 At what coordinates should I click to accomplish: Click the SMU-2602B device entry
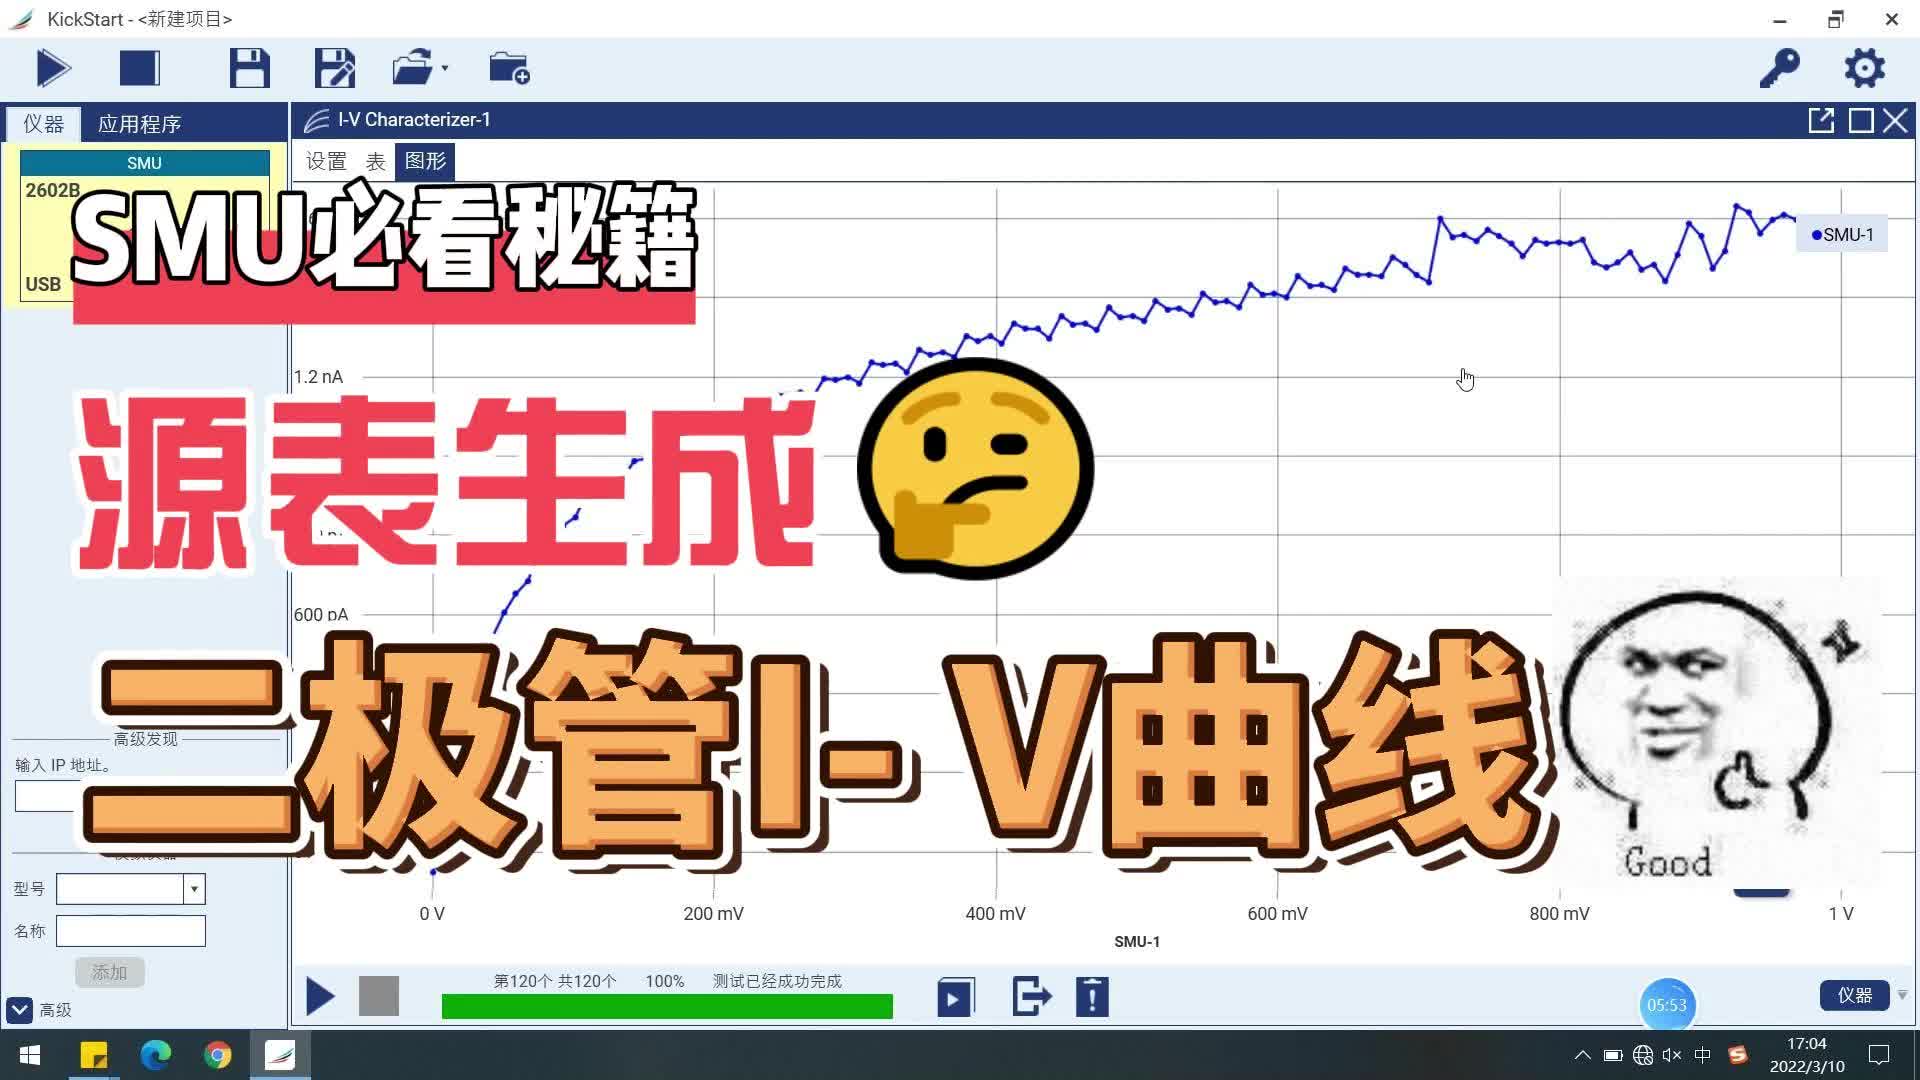coord(53,190)
